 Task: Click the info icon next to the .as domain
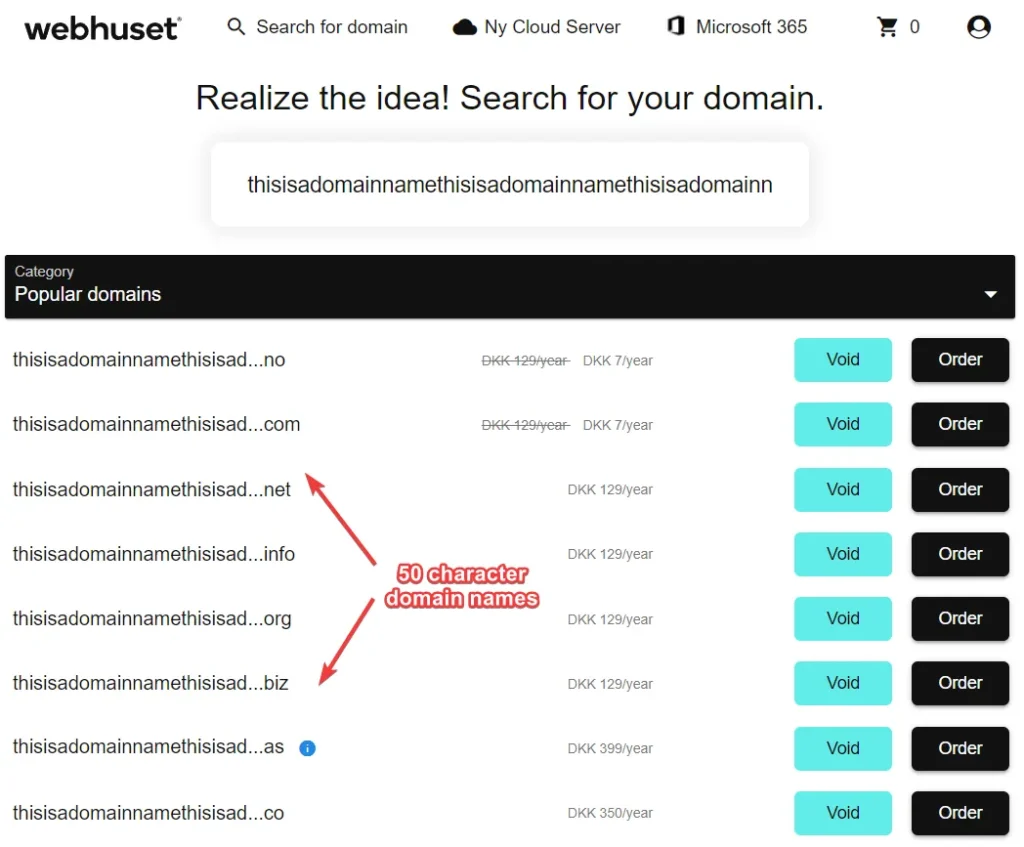[x=308, y=748]
